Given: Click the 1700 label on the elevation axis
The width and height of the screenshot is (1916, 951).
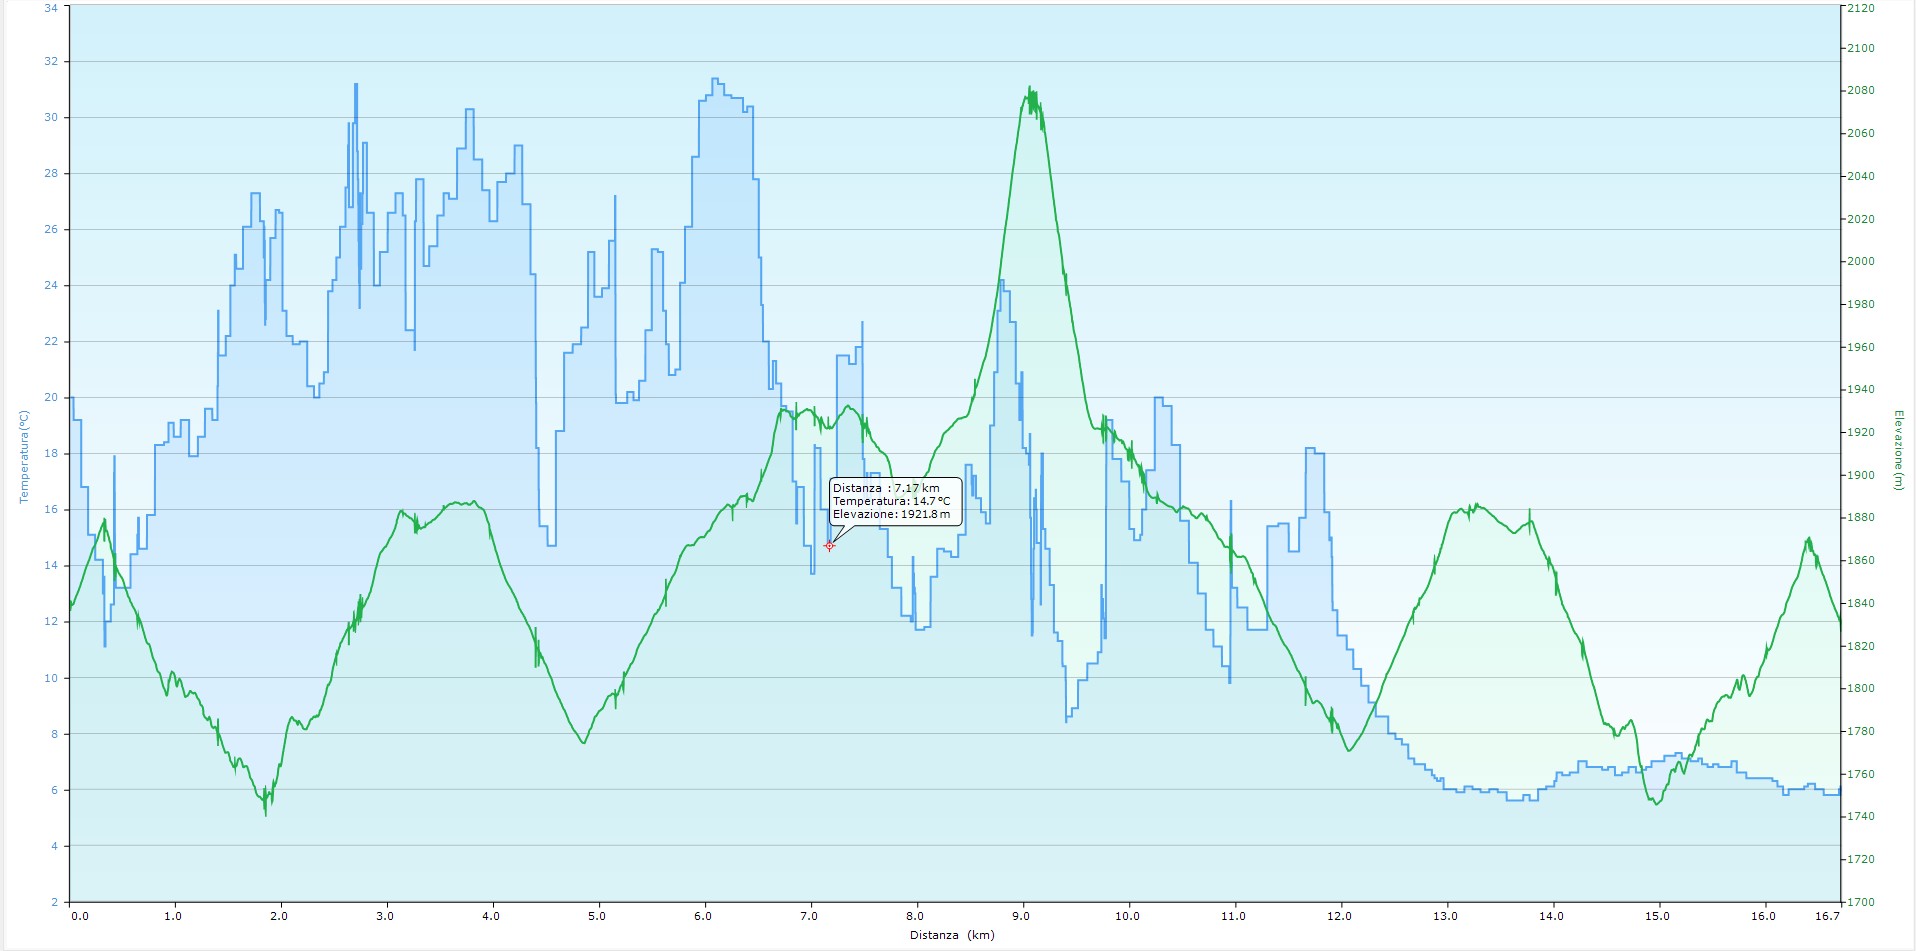Looking at the screenshot, I should click(x=1861, y=902).
